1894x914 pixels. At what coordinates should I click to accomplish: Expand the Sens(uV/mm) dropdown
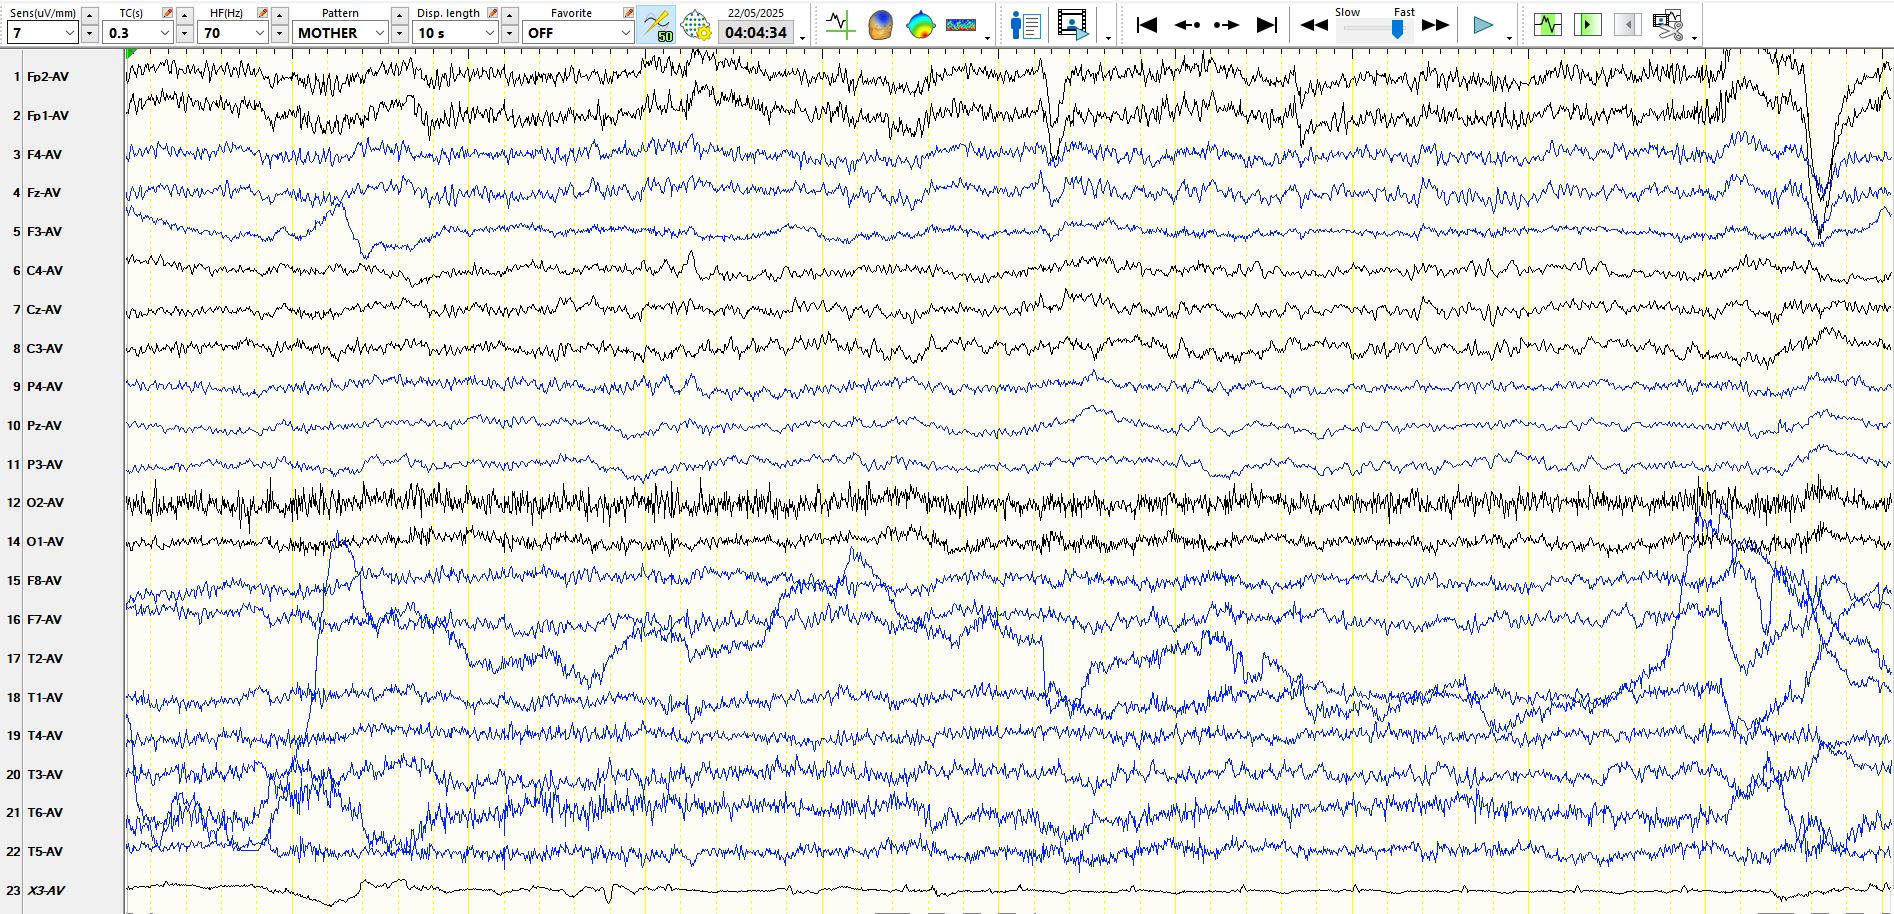(x=69, y=33)
